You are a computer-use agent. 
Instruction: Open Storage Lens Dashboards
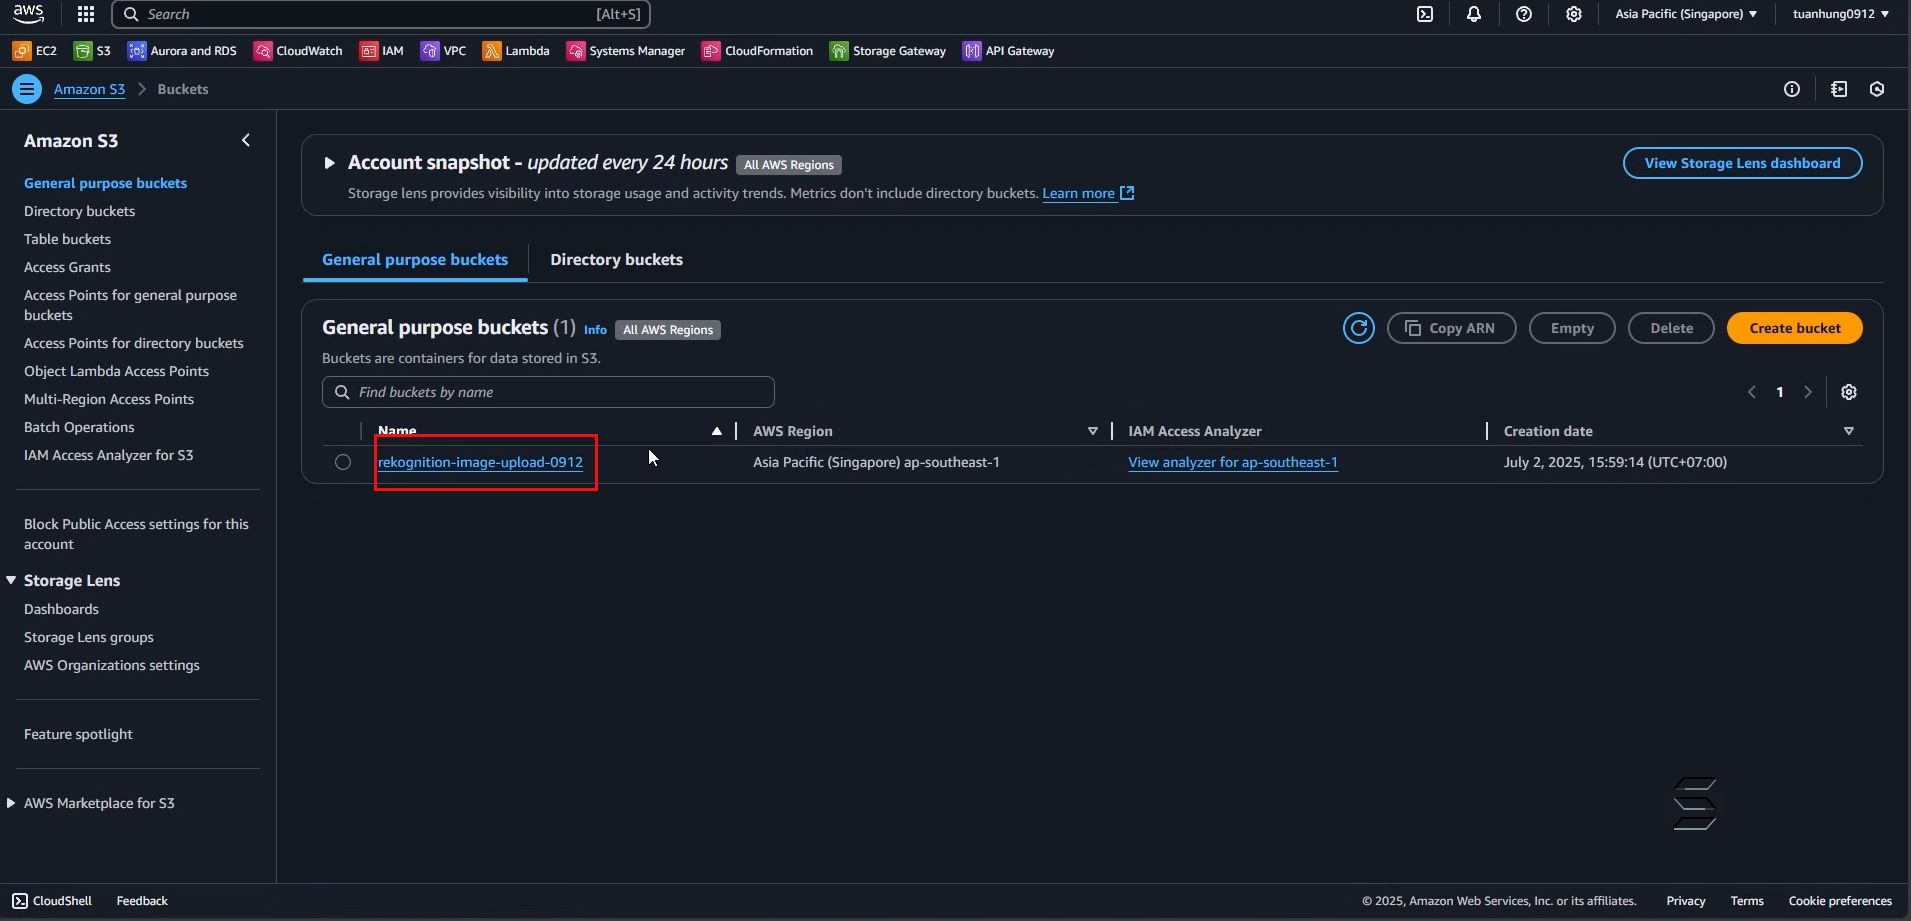61,609
